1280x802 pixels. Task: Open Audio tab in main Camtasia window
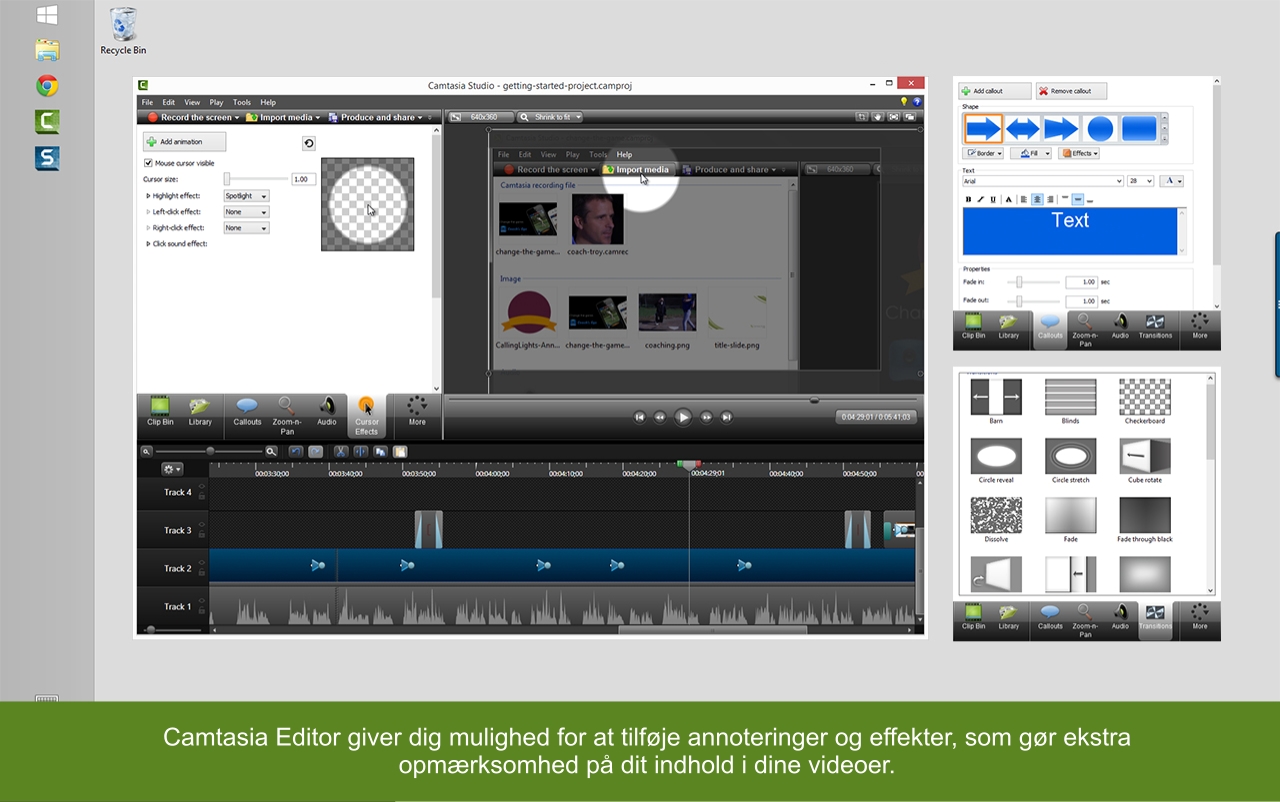coord(327,413)
